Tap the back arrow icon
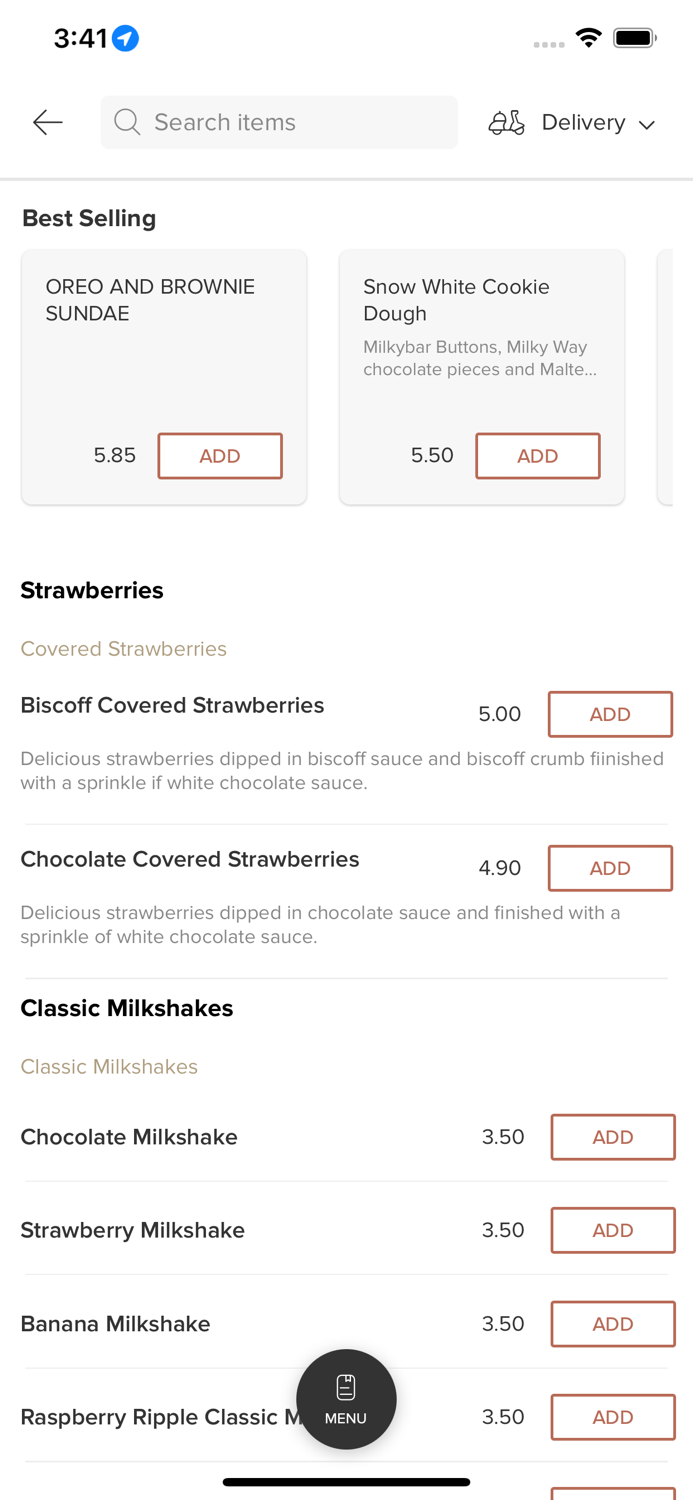Viewport: 693px width, 1500px height. point(47,122)
